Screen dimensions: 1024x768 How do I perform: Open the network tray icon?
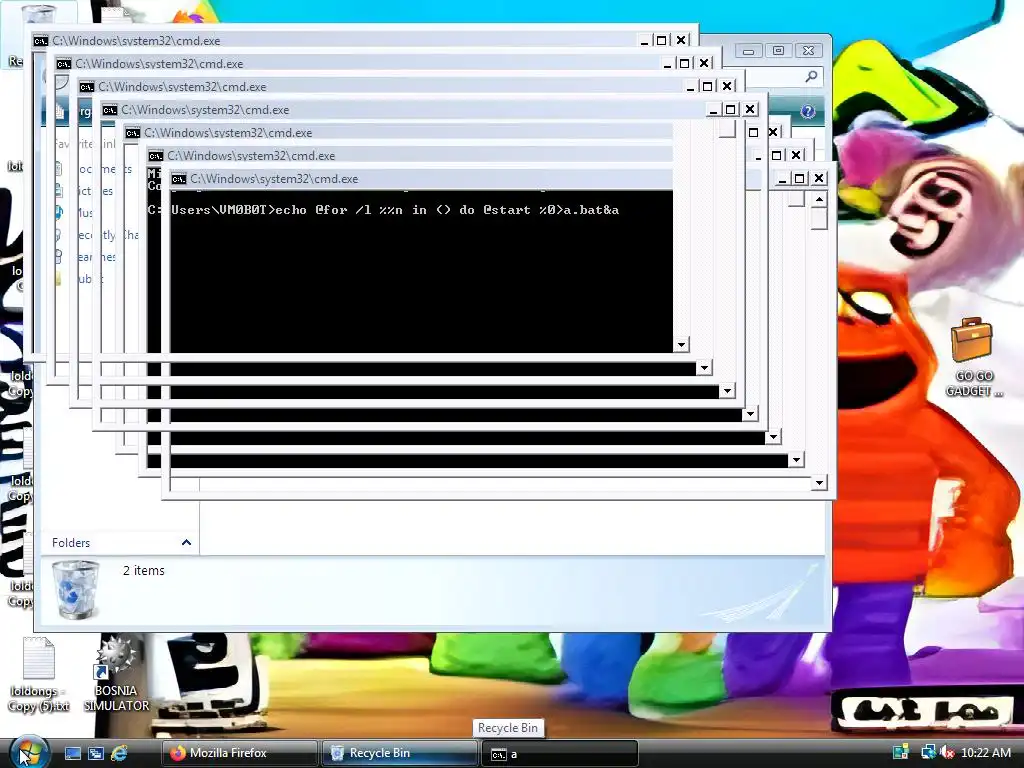click(927, 753)
